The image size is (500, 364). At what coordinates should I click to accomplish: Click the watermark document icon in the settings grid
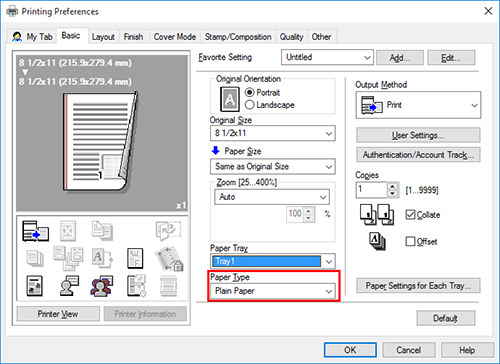pos(135,258)
